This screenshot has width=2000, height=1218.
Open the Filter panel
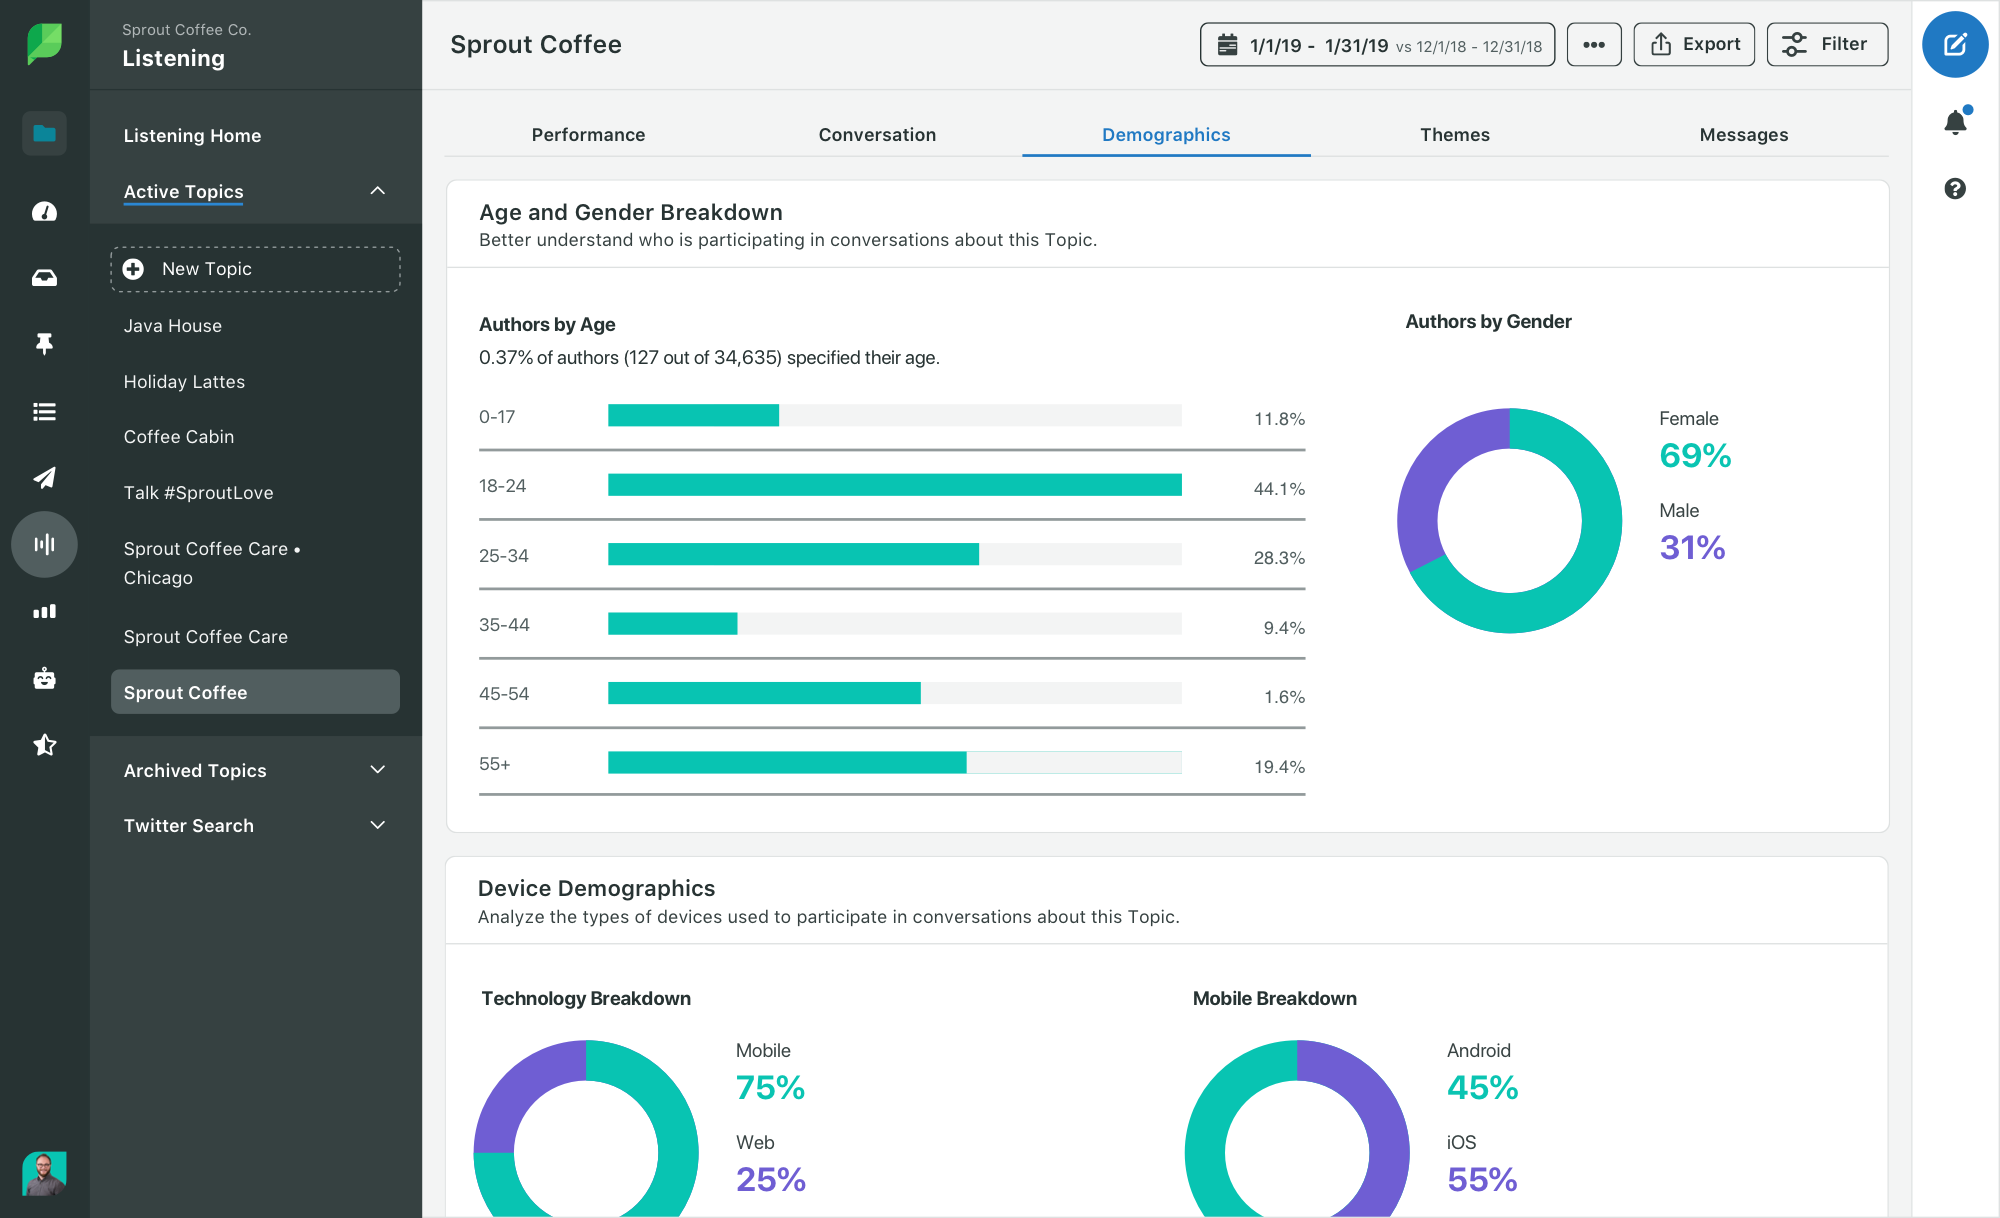pos(1827,44)
